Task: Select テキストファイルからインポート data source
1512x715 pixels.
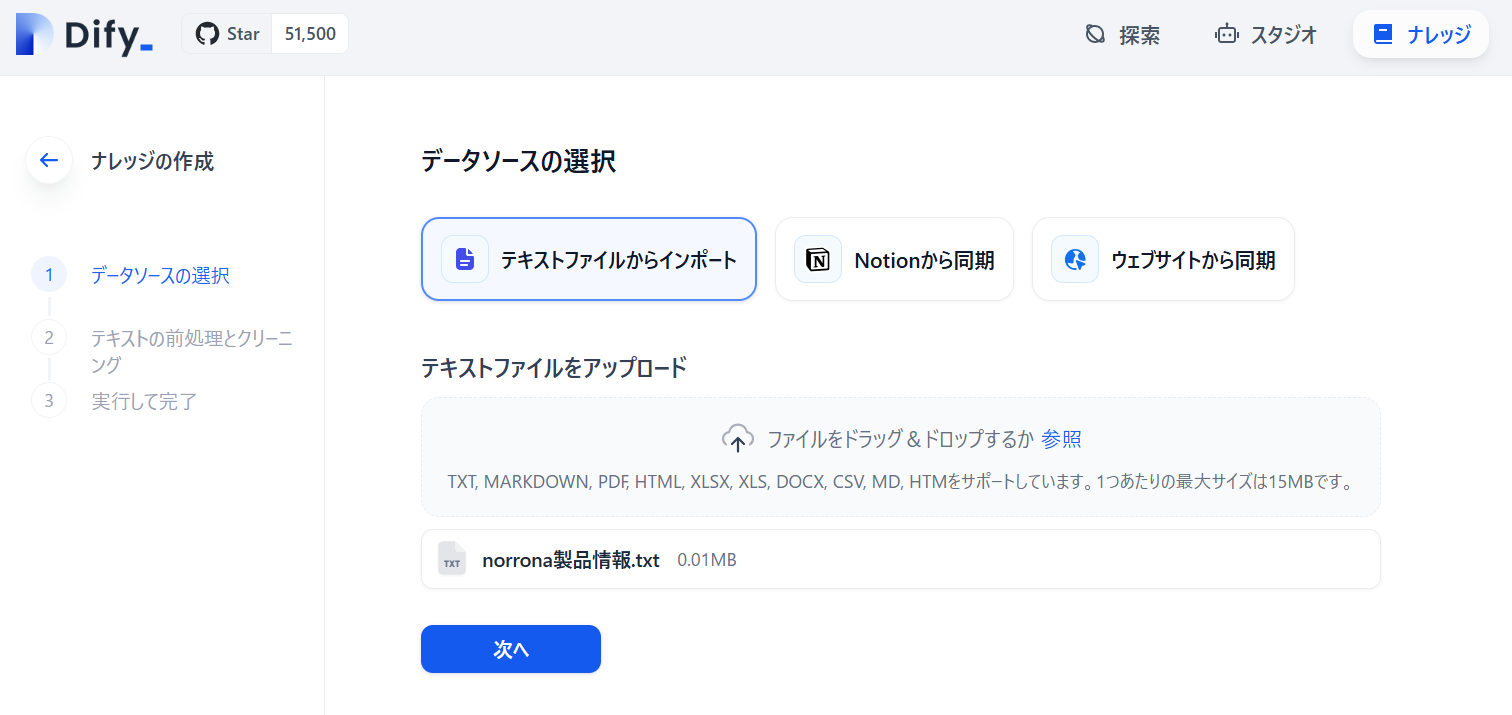Action: [589, 259]
